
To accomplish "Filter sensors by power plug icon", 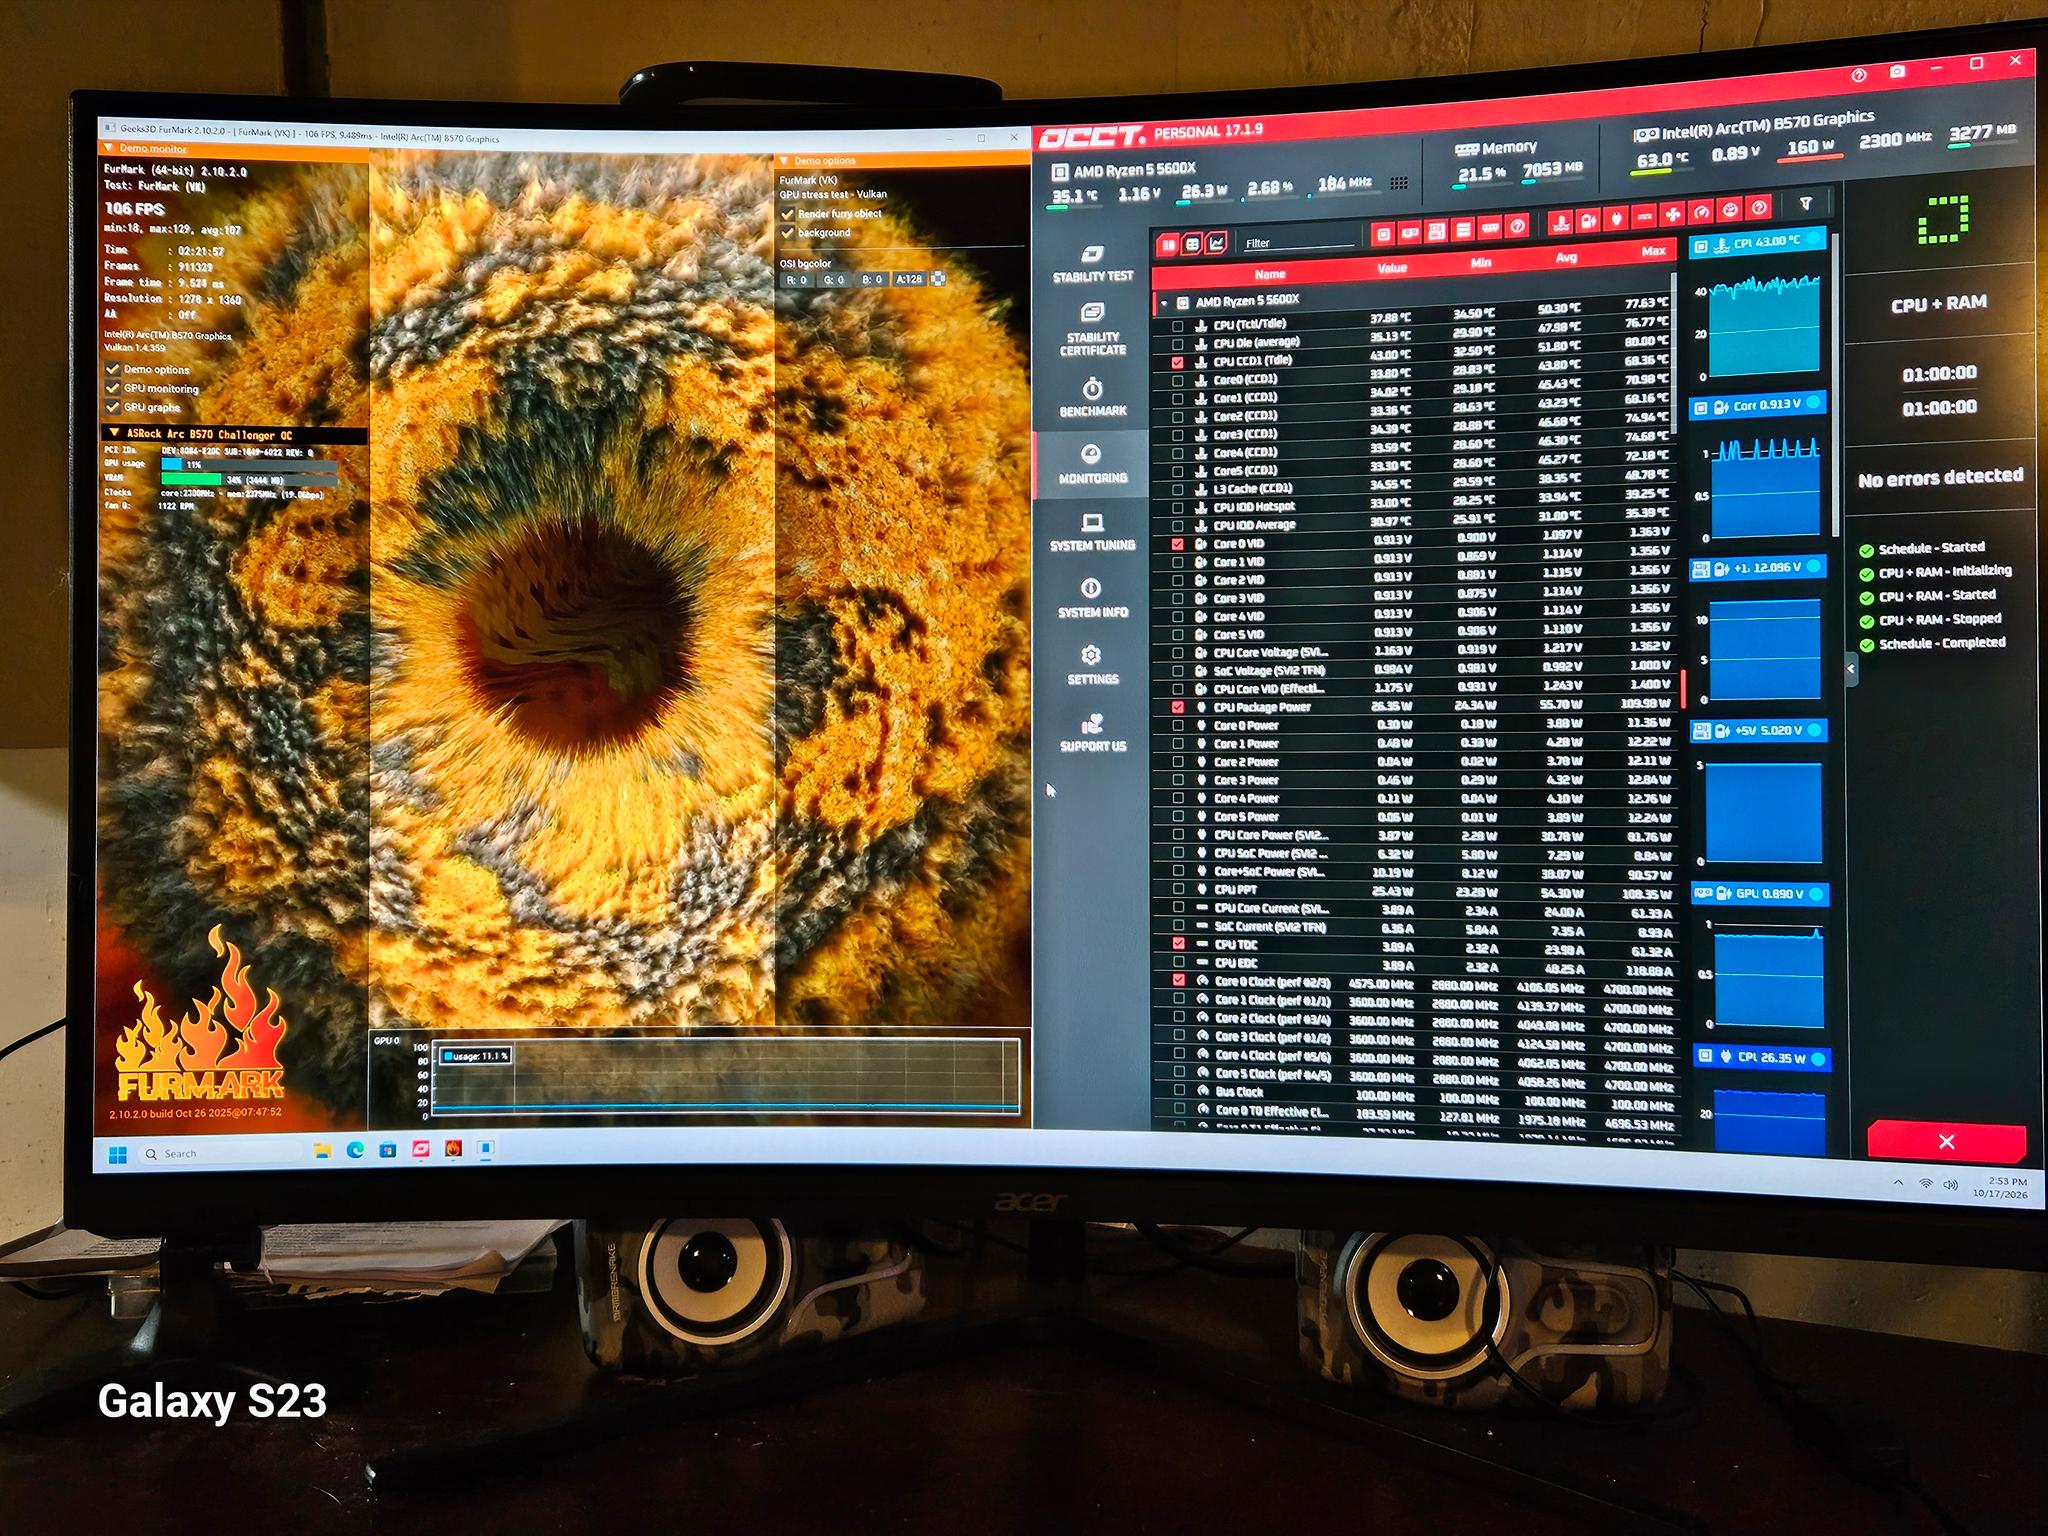I will [1616, 218].
